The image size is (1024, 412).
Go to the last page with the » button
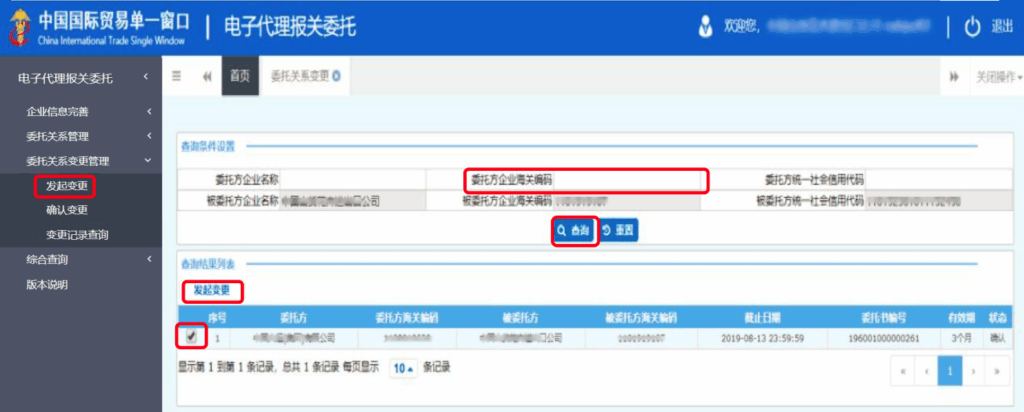[997, 371]
